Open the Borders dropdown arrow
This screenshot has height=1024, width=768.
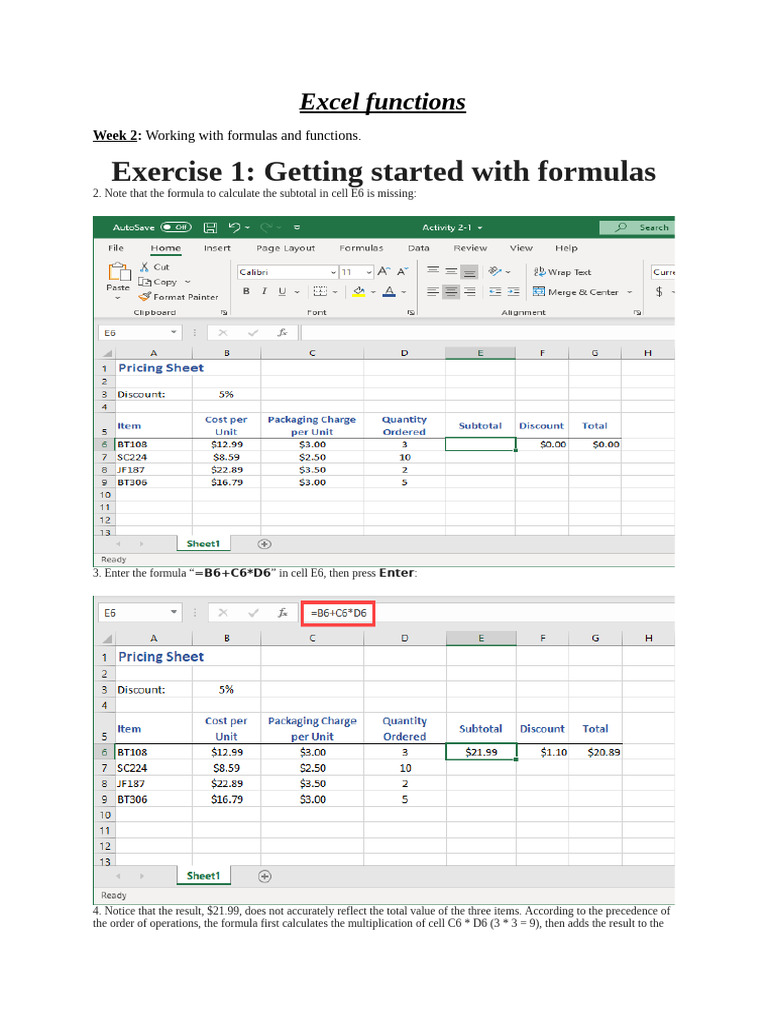tap(335, 292)
